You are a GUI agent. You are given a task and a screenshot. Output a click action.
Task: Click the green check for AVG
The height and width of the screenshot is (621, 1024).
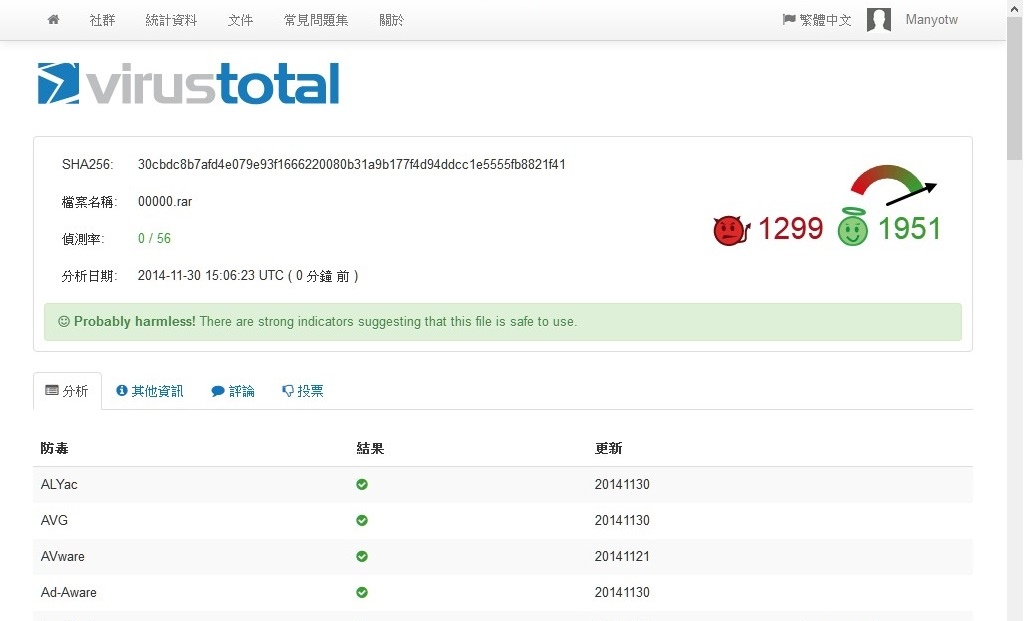[362, 520]
